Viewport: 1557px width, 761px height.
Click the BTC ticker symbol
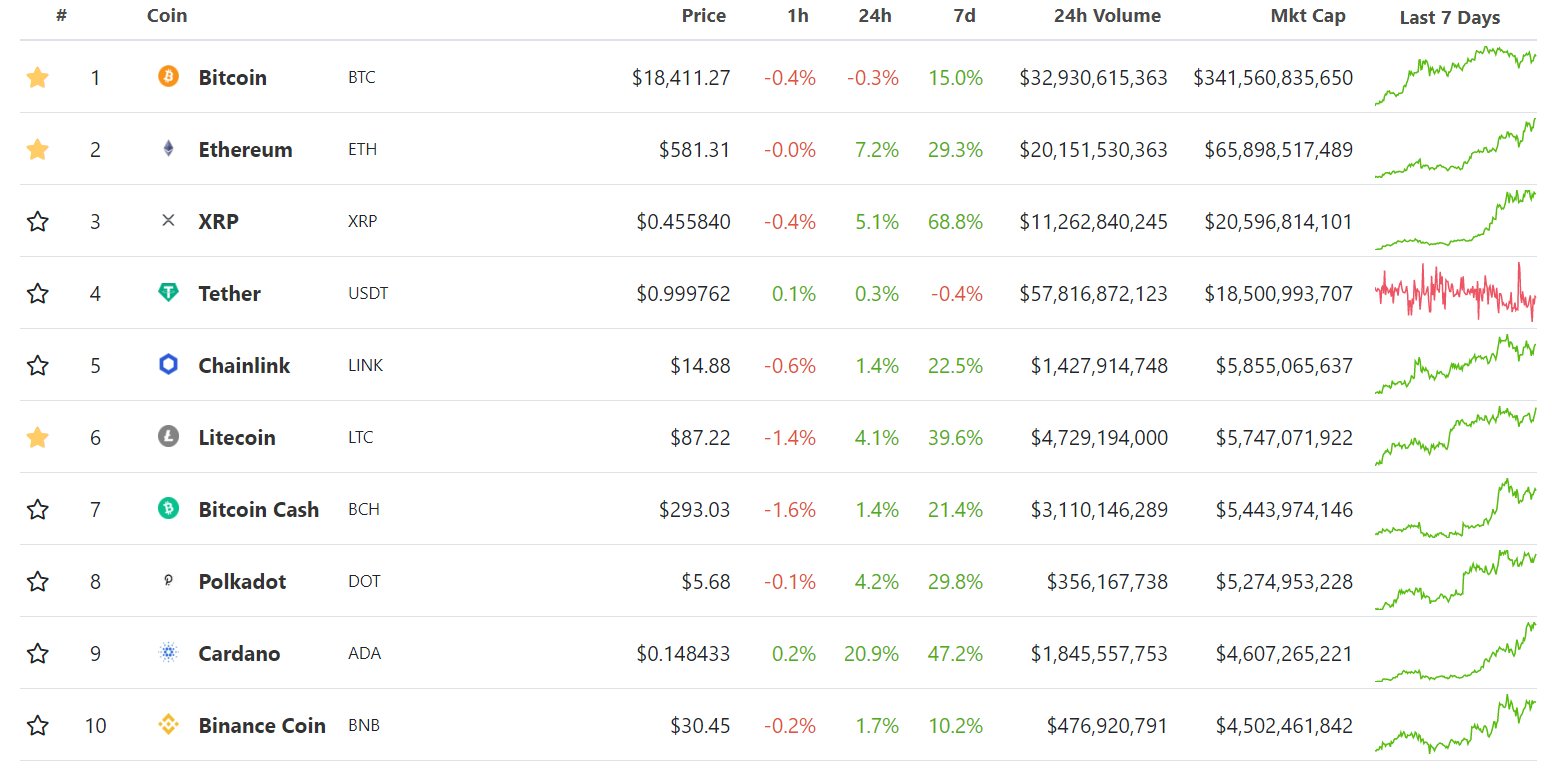click(362, 77)
